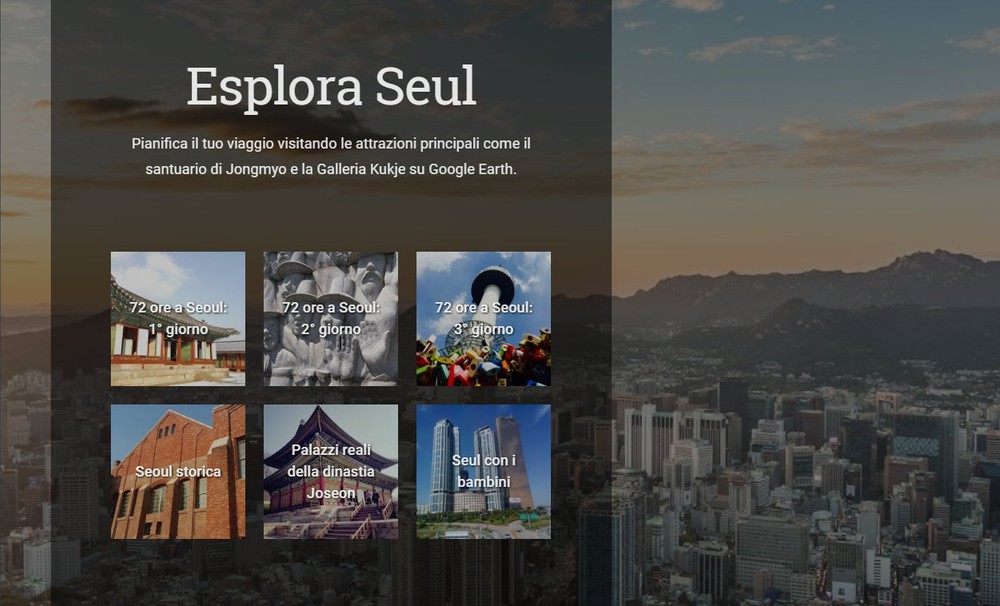Screen dimensions: 1000x606
Task: Select the Seoul storica brick building tile
Action: click(178, 471)
